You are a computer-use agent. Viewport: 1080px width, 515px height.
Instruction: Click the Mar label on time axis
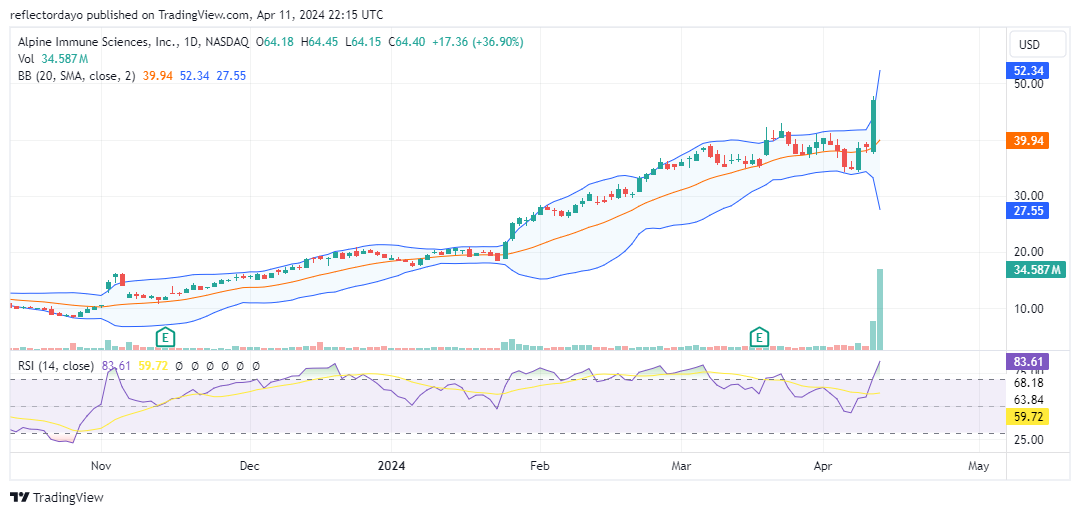(x=681, y=466)
